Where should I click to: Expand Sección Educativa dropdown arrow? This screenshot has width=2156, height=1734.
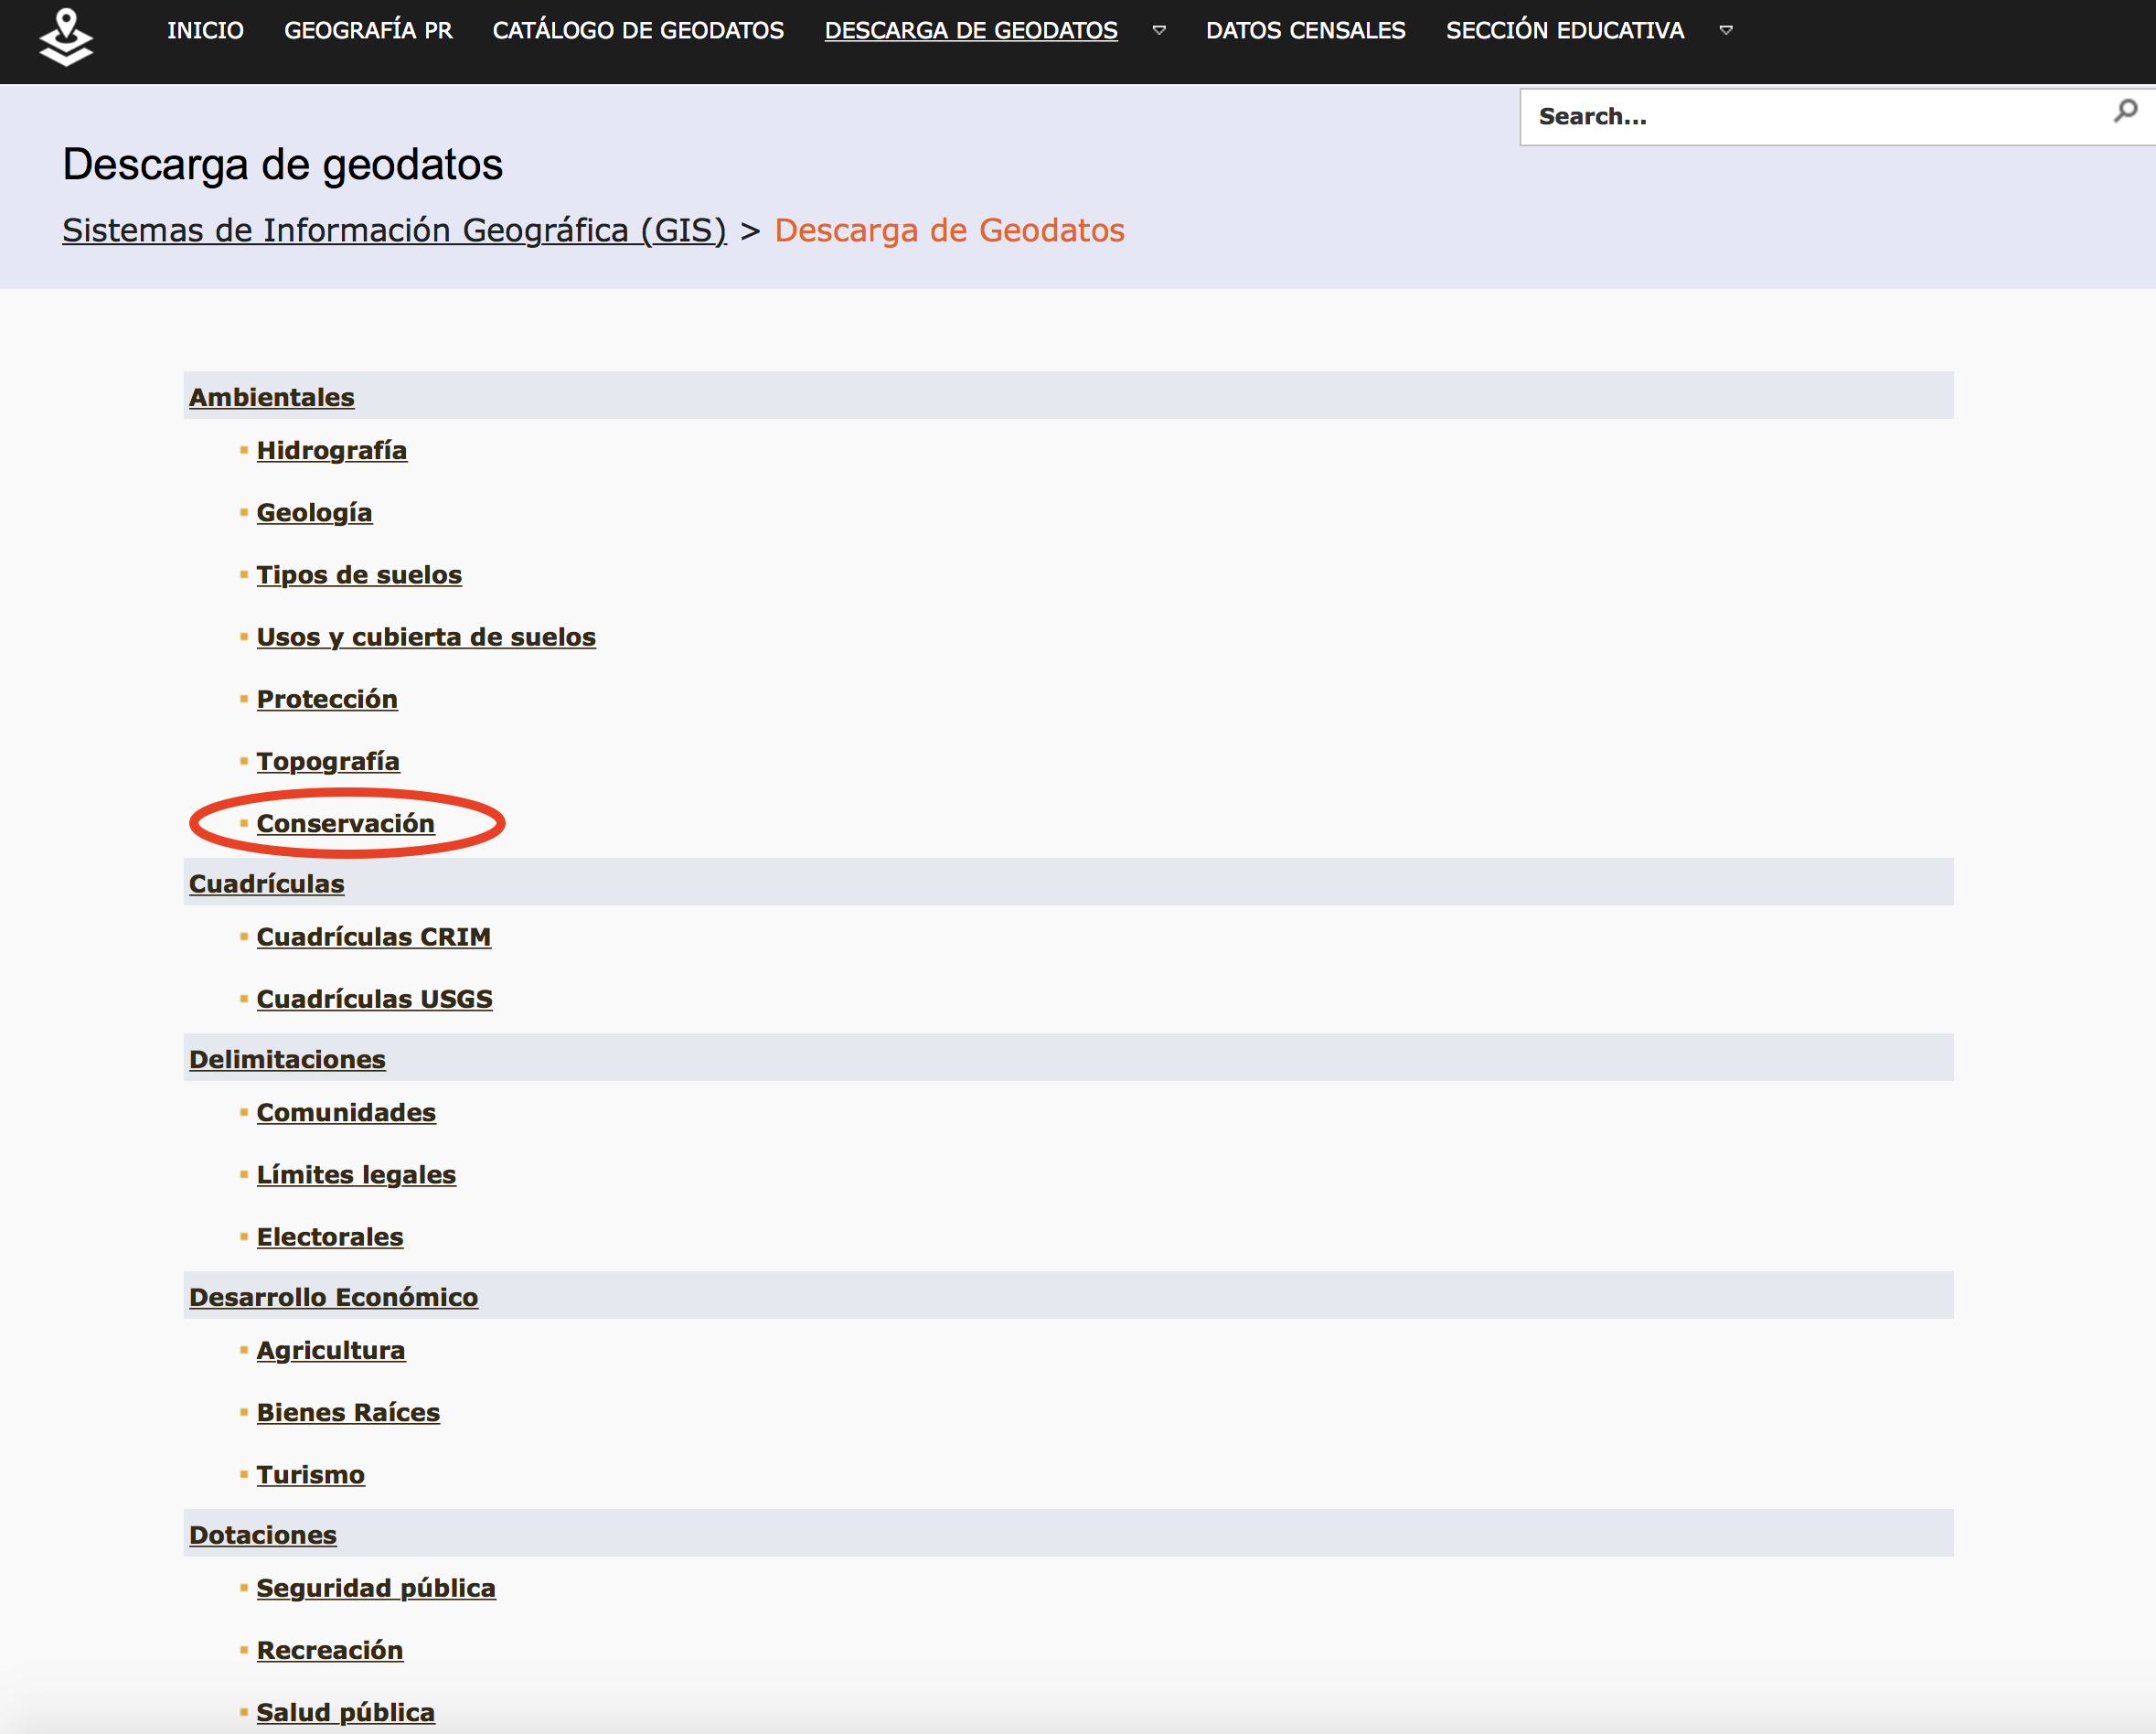point(1726,30)
